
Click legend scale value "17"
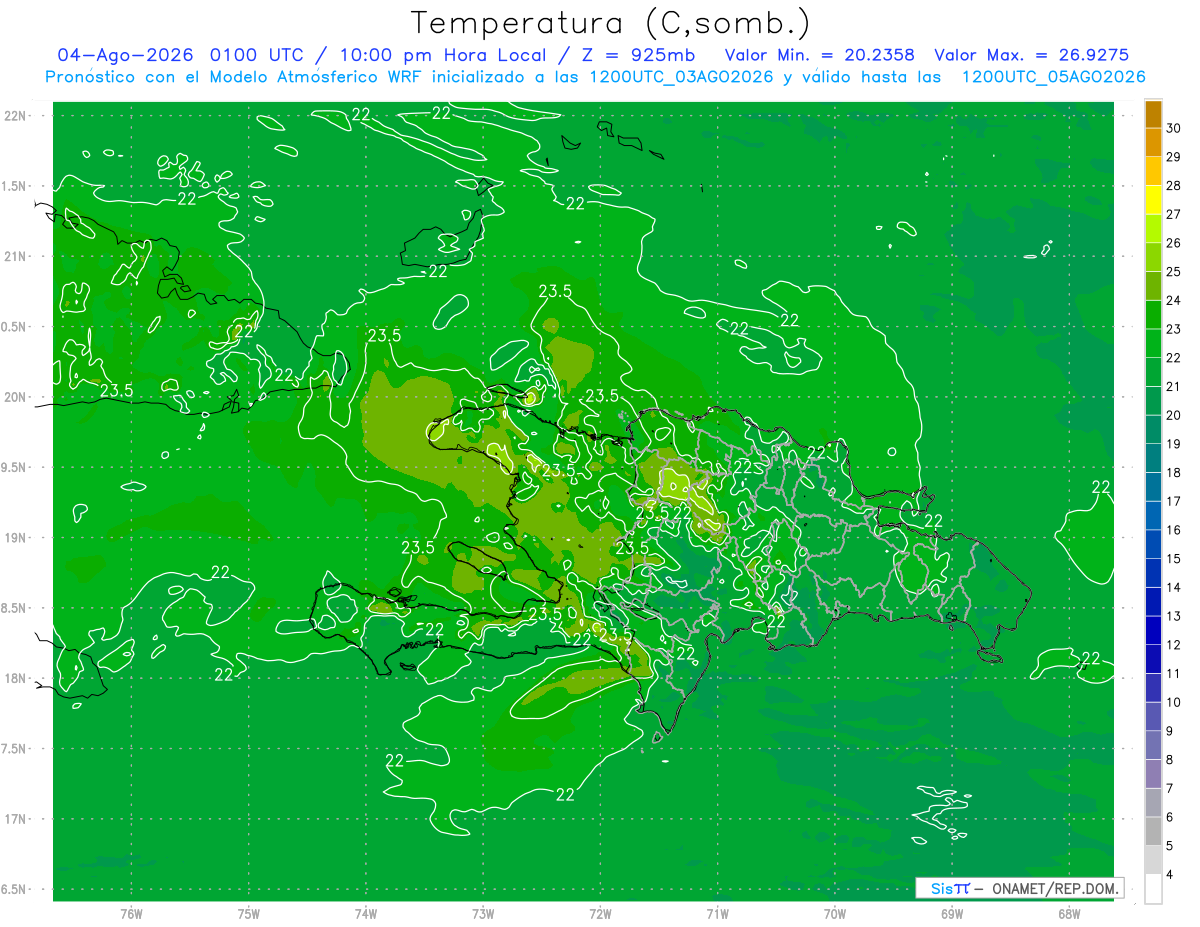click(x=1173, y=501)
